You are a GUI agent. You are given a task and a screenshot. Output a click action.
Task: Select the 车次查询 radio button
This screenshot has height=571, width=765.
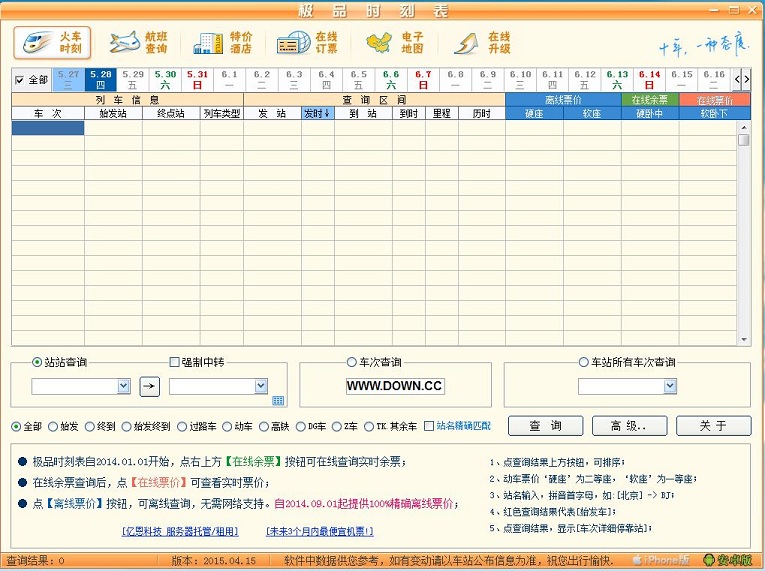tap(351, 362)
